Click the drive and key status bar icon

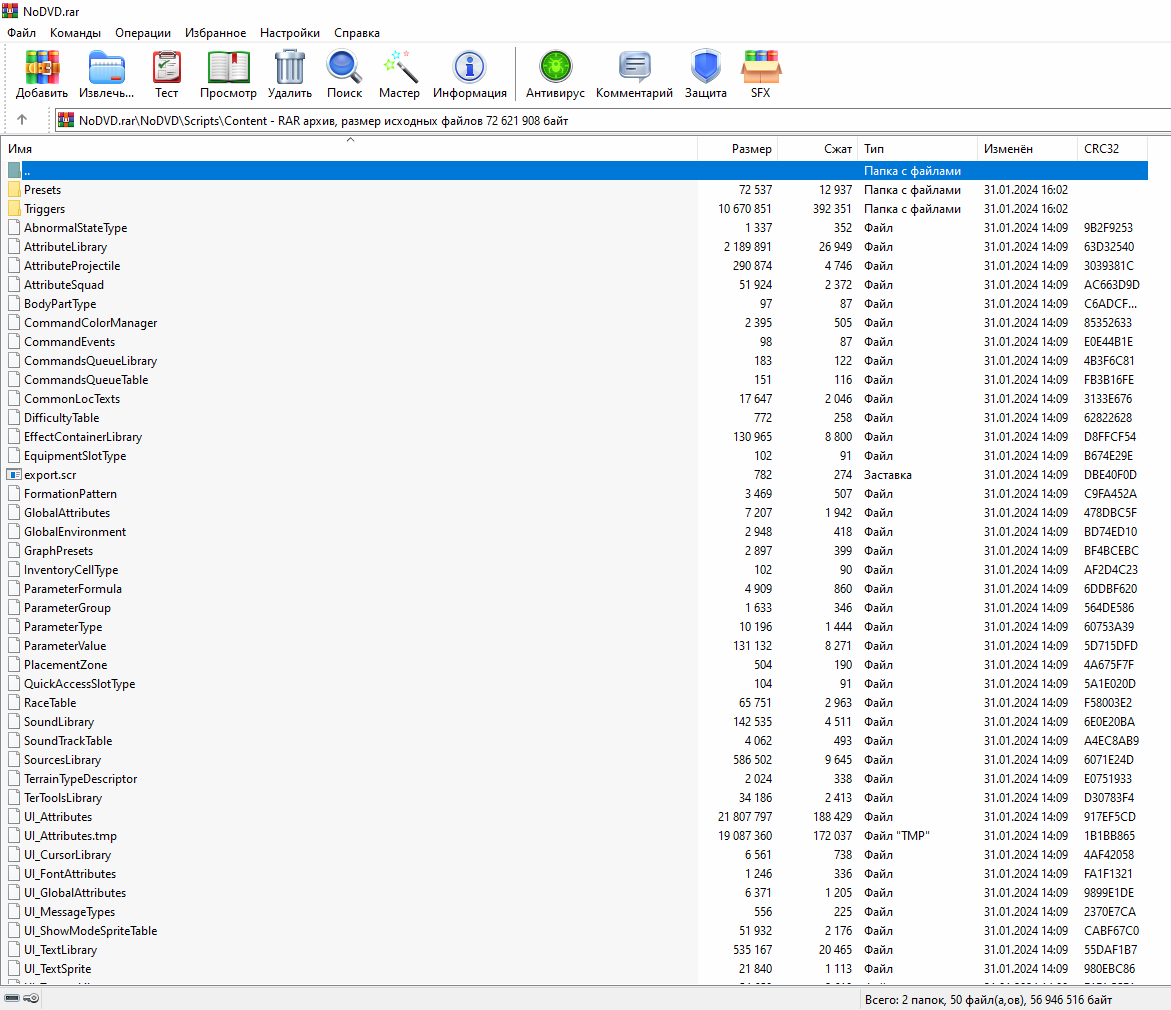22,998
